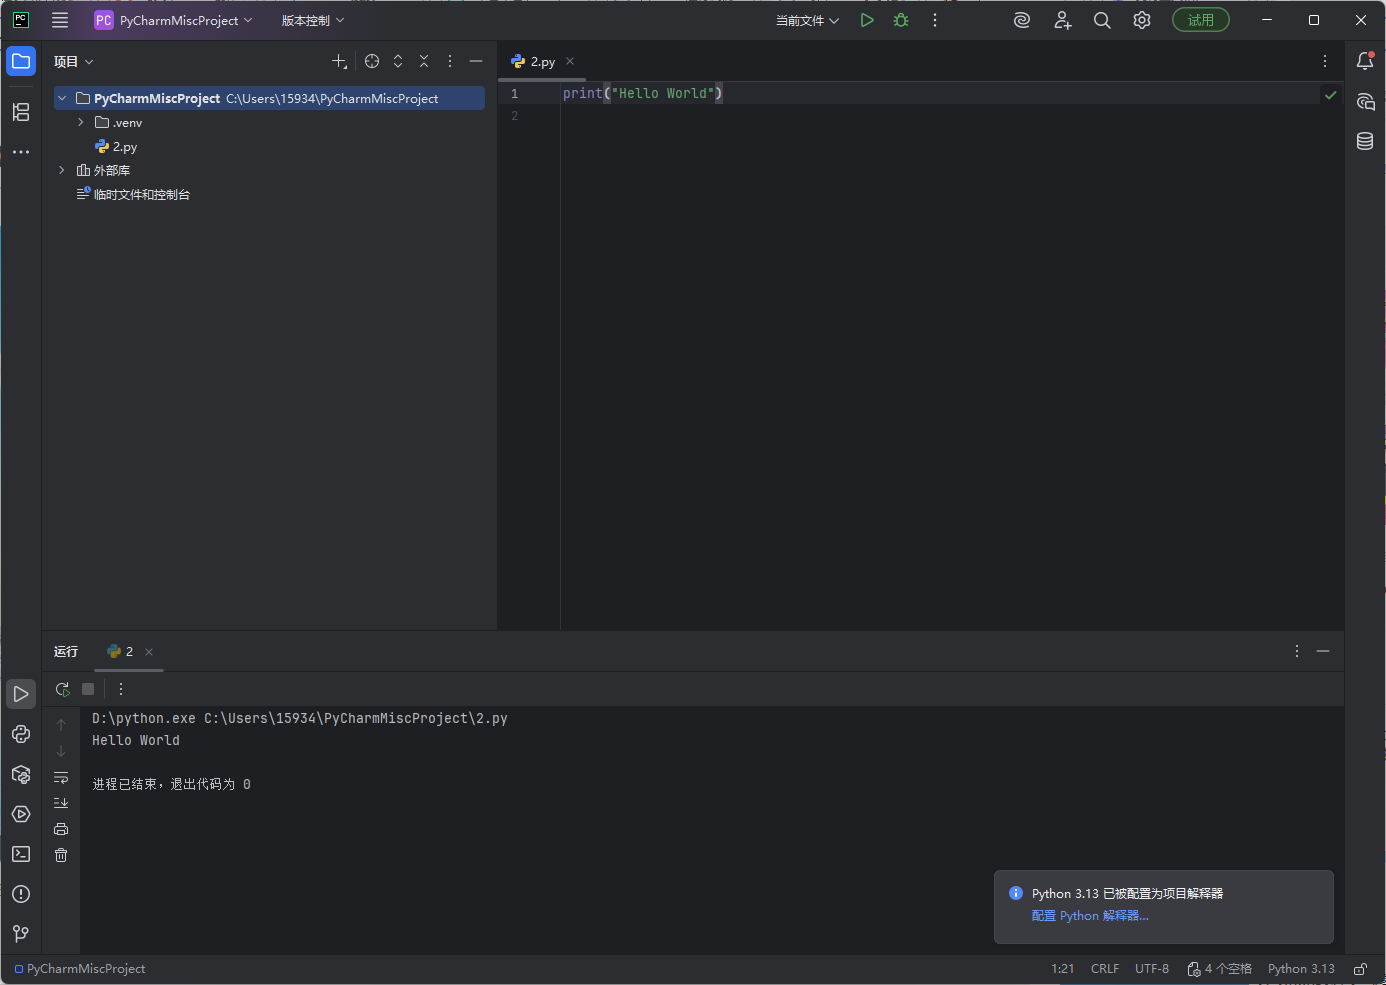Open the 版本控制 menu
Screen dimensions: 1386x985
pos(306,19)
